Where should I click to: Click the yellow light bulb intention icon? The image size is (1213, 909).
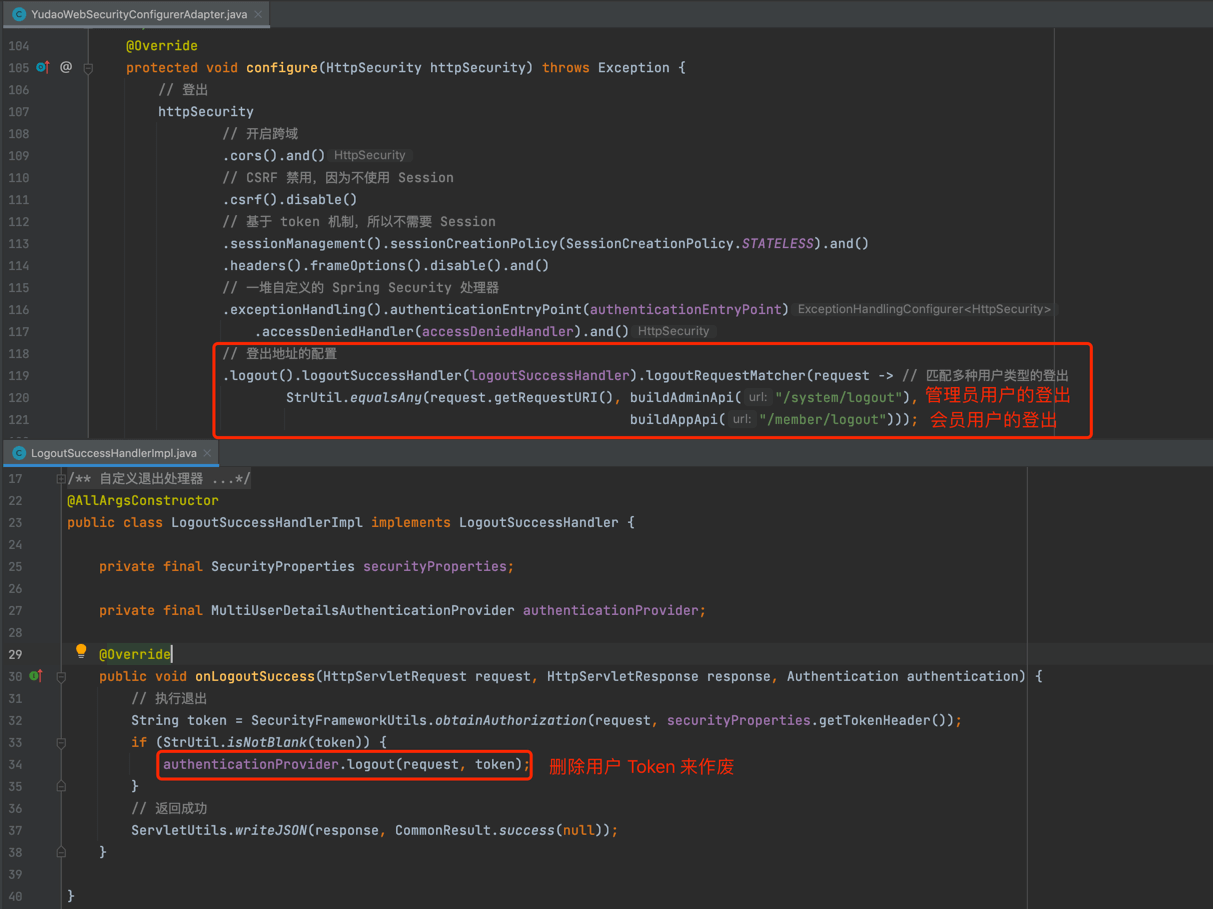[81, 652]
